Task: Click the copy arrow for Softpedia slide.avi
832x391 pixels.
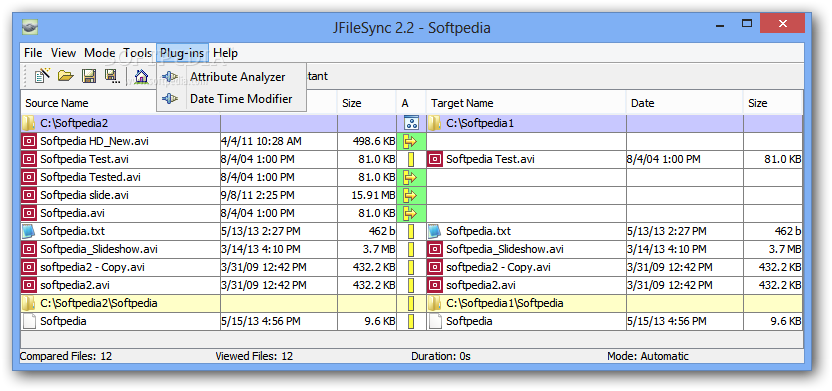Action: pos(411,195)
